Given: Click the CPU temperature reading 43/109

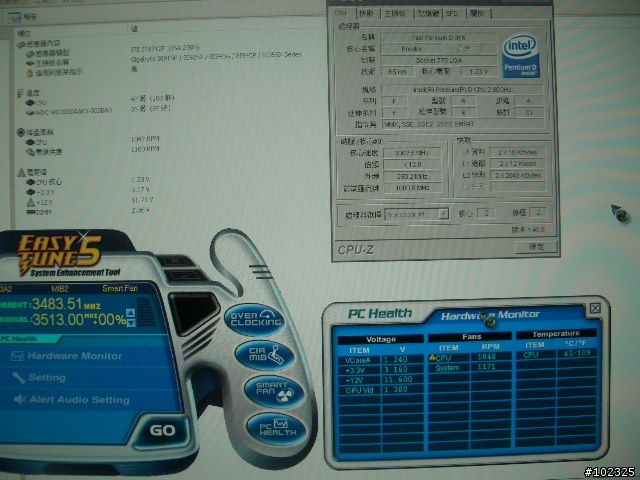Looking at the screenshot, I should point(577,353).
